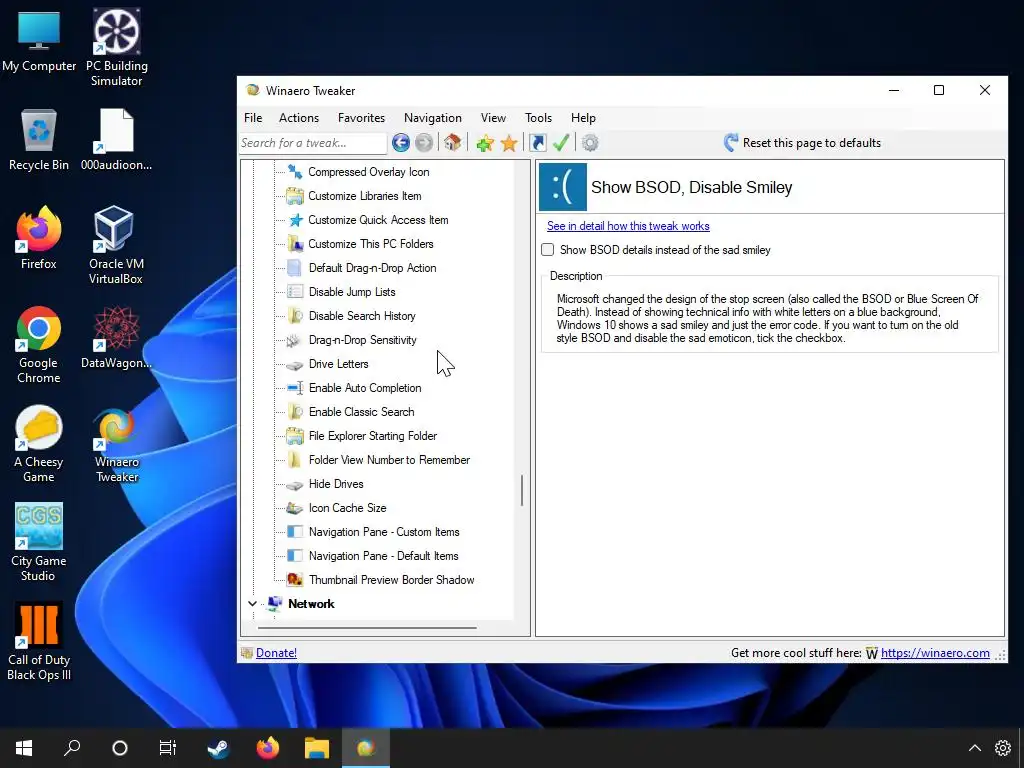Select the Recycle Bin desktop icon
The width and height of the screenshot is (1024, 768).
click(x=39, y=140)
